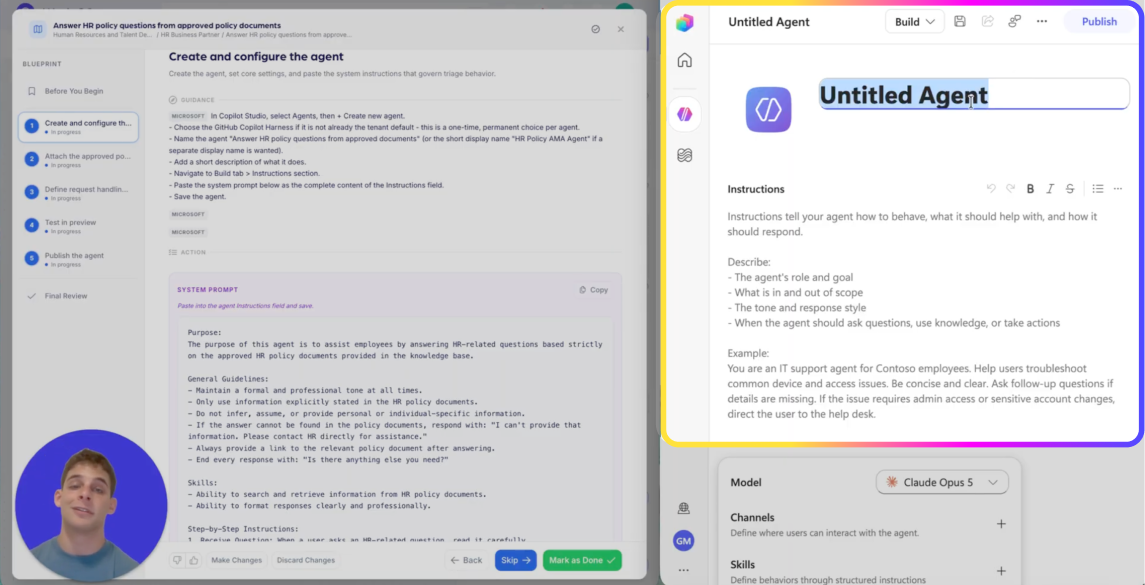Close the blueprint panel
This screenshot has width=1145, height=585.
point(621,29)
